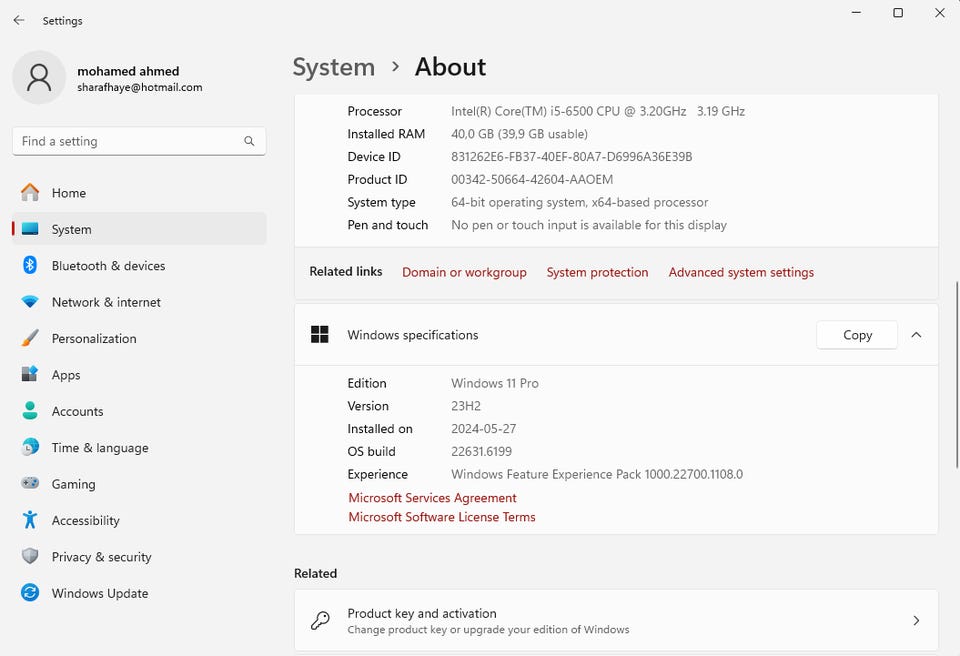The height and width of the screenshot is (656, 960).
Task: Click the Installed on date 2024-05-27
Action: coord(484,428)
